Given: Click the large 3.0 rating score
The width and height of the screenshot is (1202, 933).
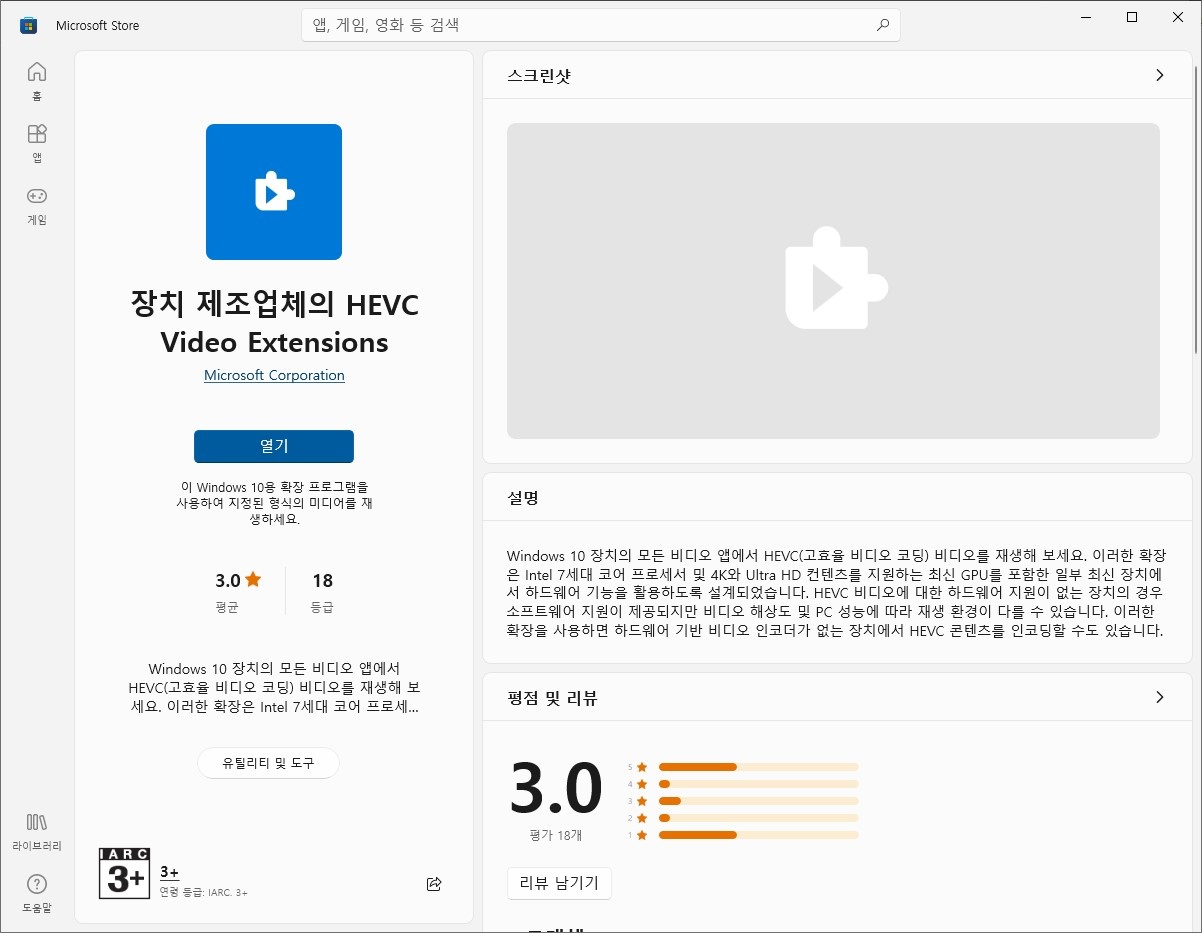Looking at the screenshot, I should 556,788.
